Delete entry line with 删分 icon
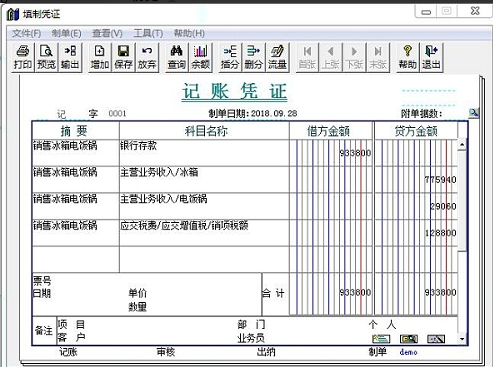The image size is (493, 367). [x=253, y=57]
